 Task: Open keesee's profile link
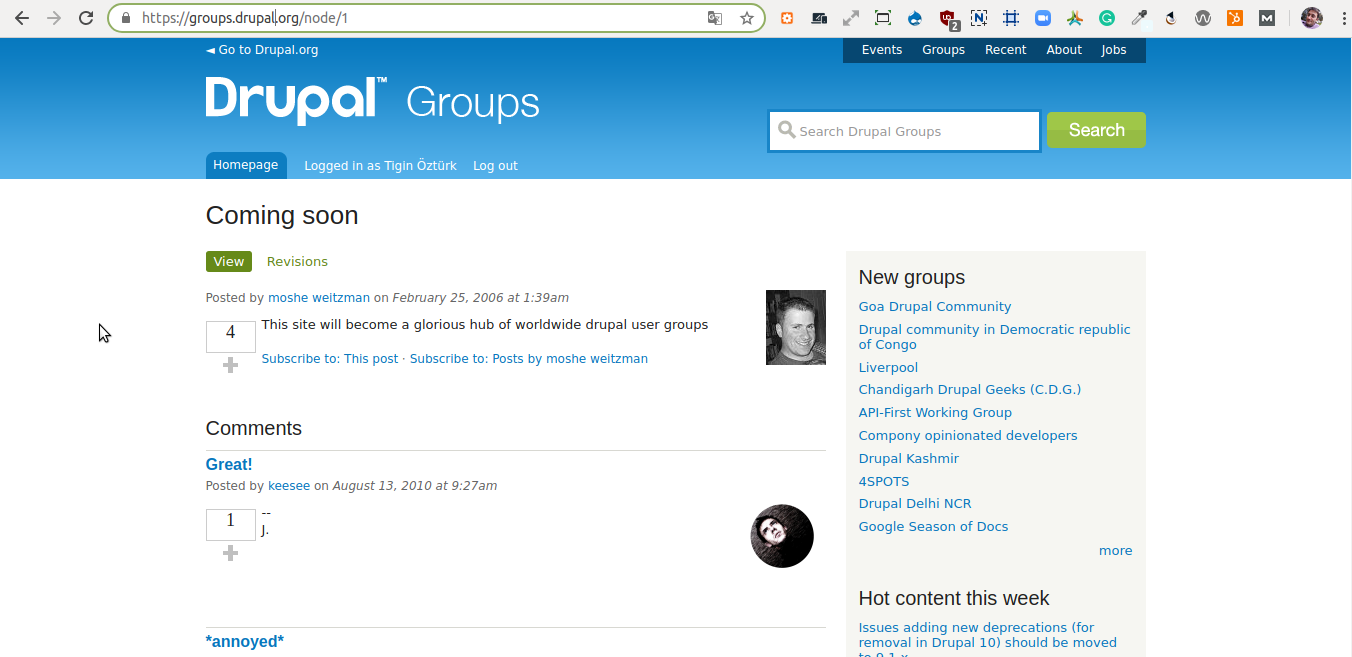289,486
